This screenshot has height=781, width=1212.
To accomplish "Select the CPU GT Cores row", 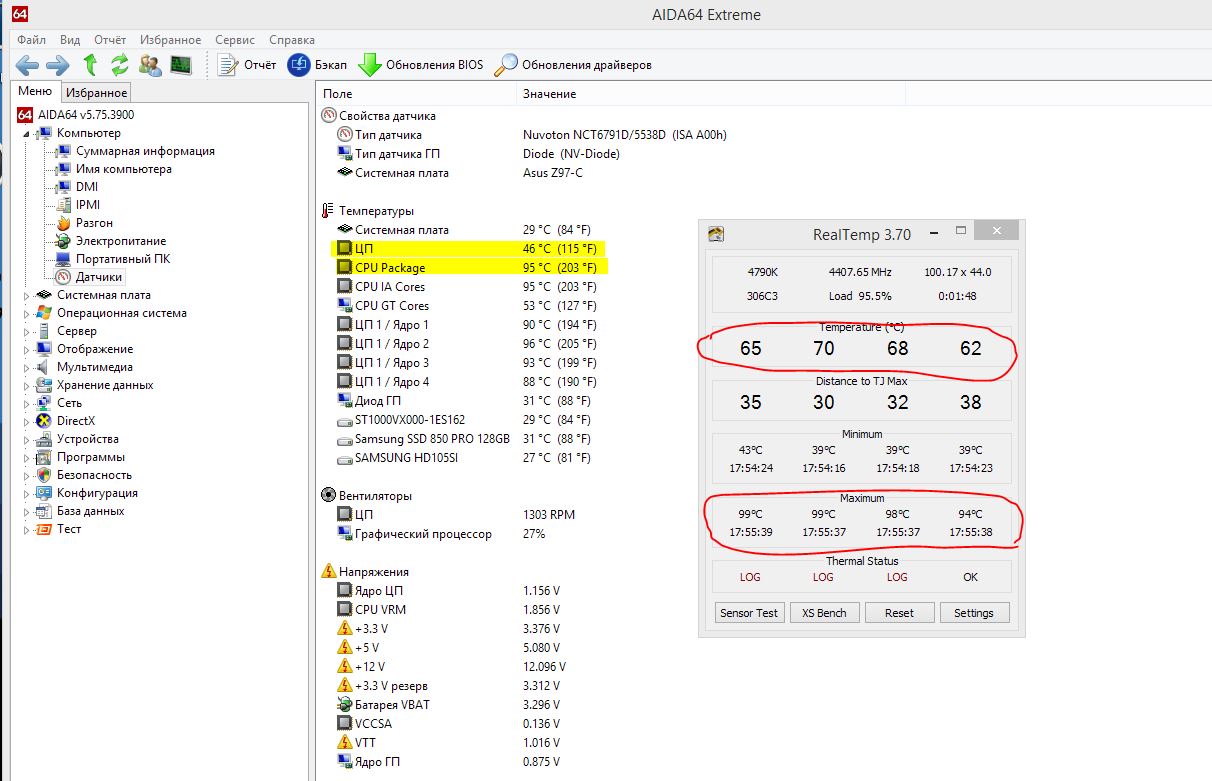I will [469, 305].
